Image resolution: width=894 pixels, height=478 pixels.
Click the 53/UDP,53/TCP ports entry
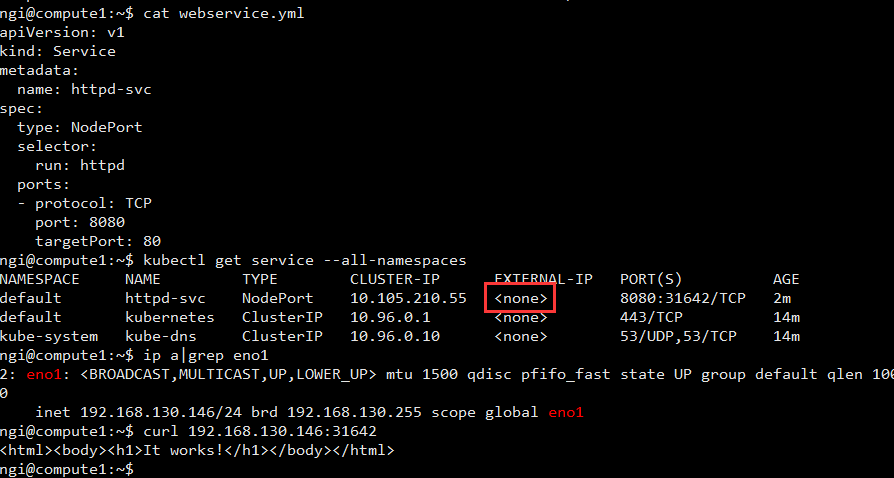pyautogui.click(x=678, y=336)
